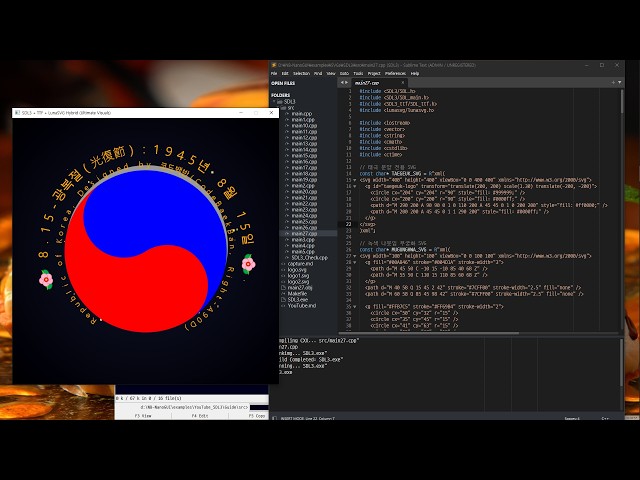Fold code at line 16 arrow
640x480 pixels.
(x=354, y=186)
